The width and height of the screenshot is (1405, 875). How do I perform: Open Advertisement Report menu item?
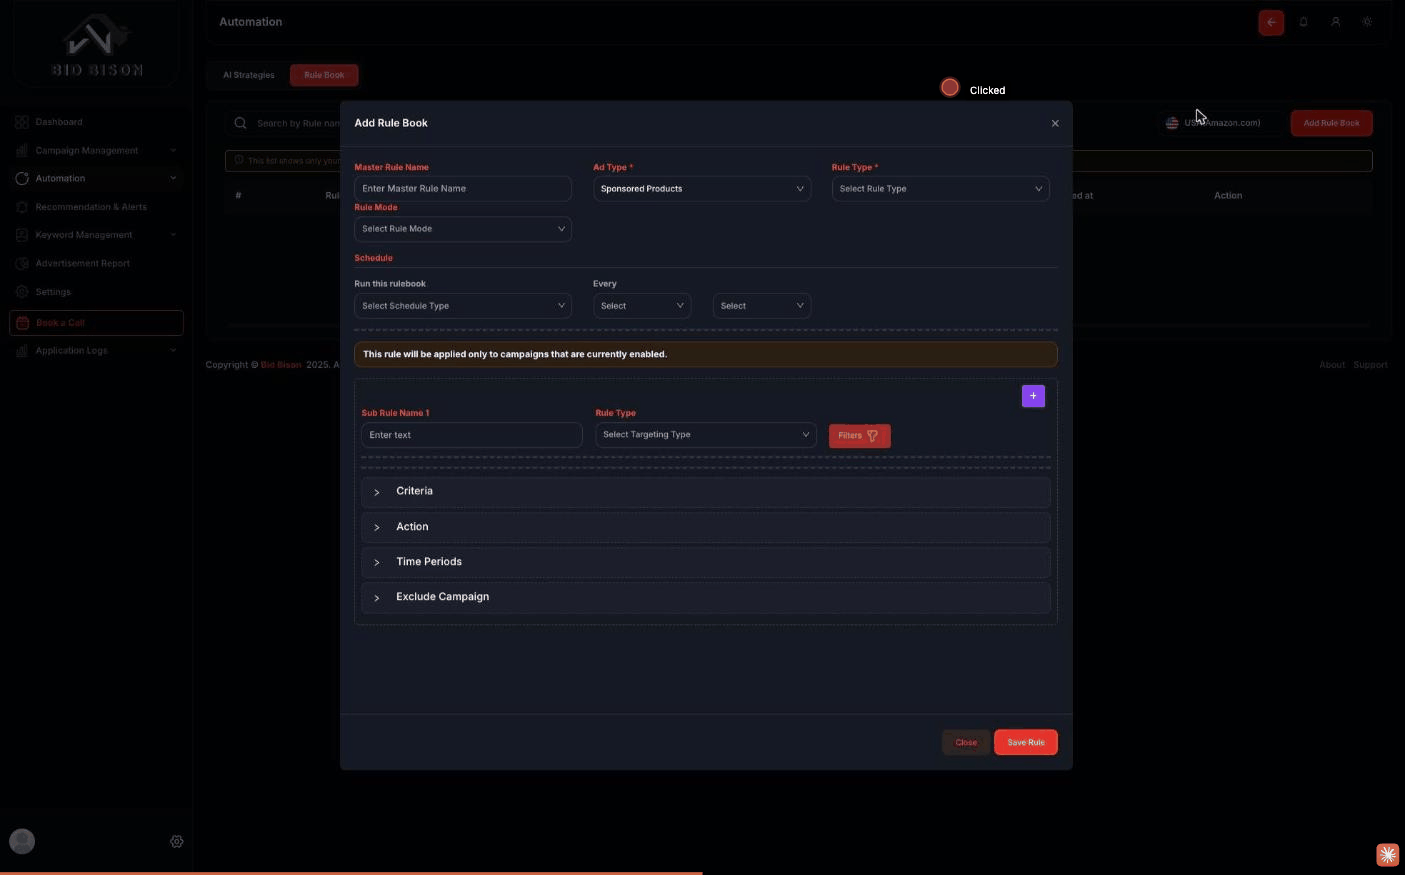(x=83, y=263)
